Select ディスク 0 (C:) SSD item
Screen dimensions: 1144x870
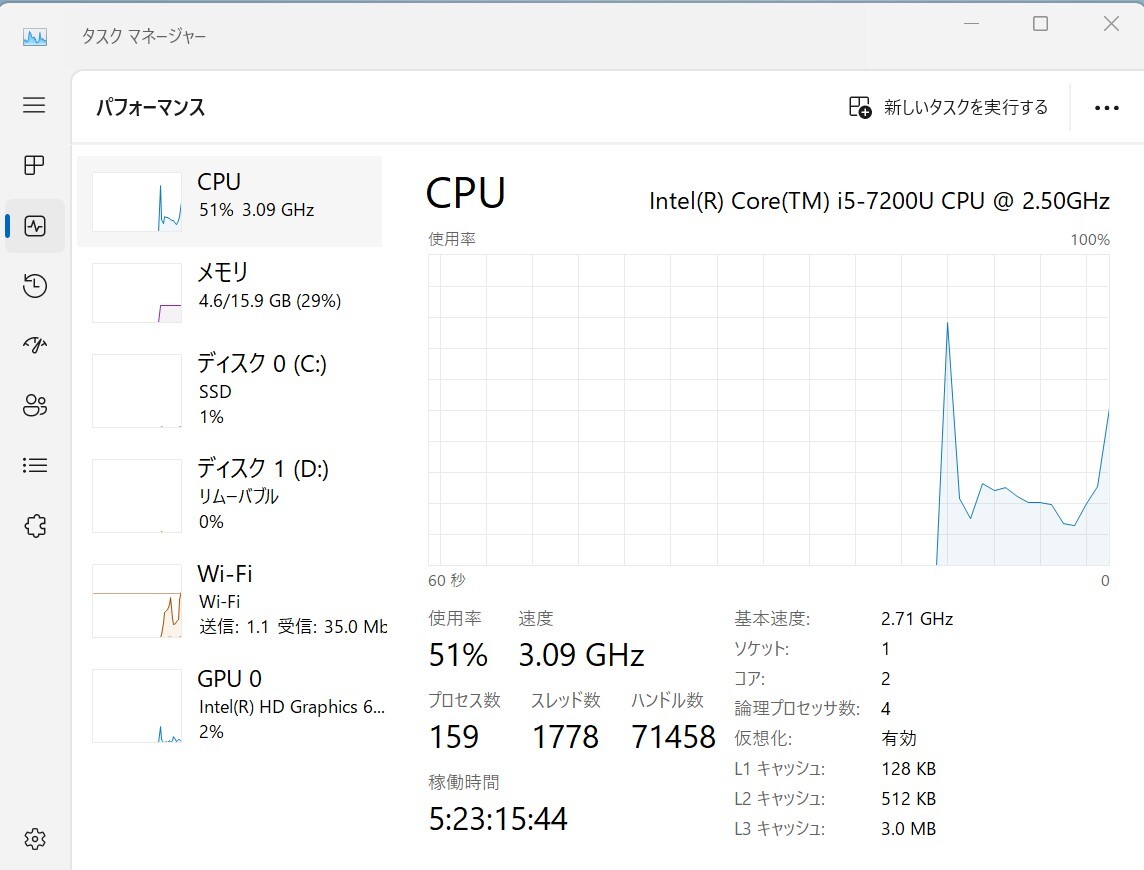[229, 390]
